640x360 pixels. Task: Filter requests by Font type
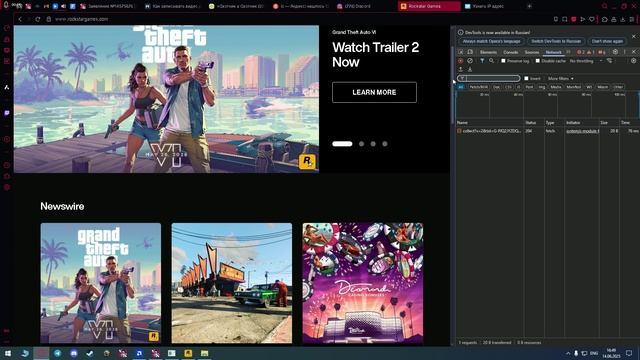(x=529, y=87)
